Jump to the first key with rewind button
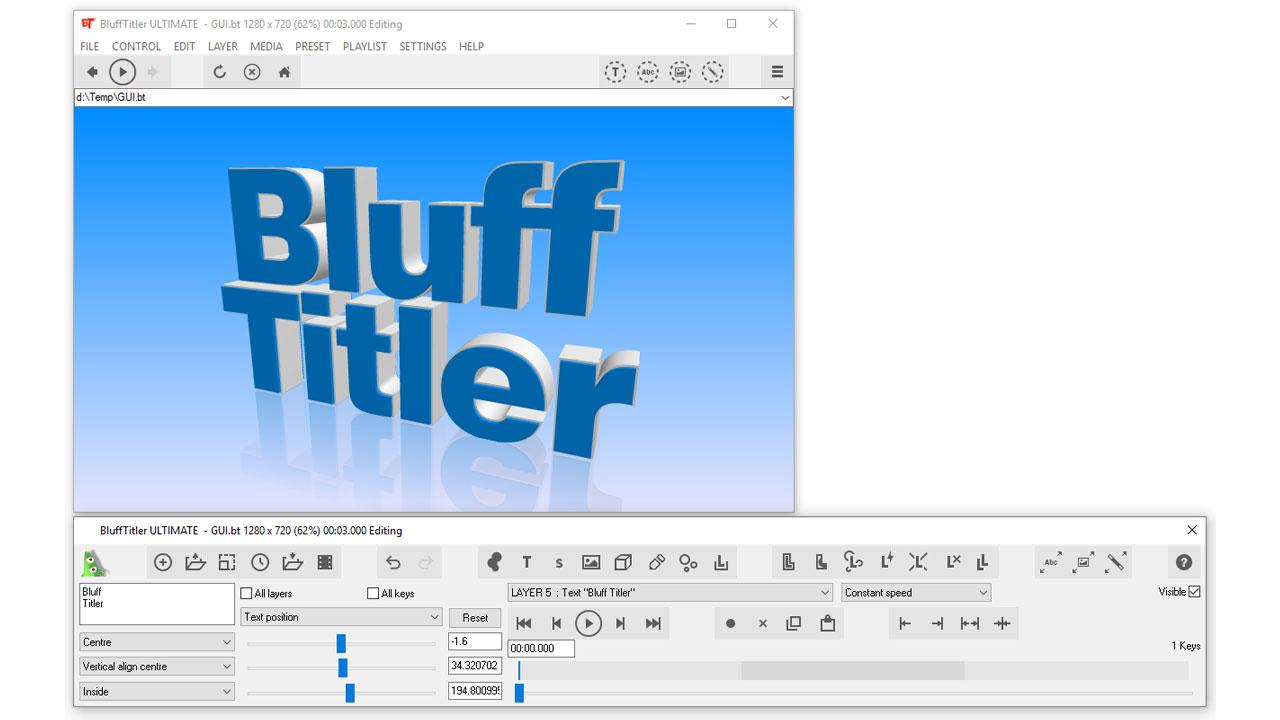This screenshot has height=720, width=1280. tap(523, 623)
